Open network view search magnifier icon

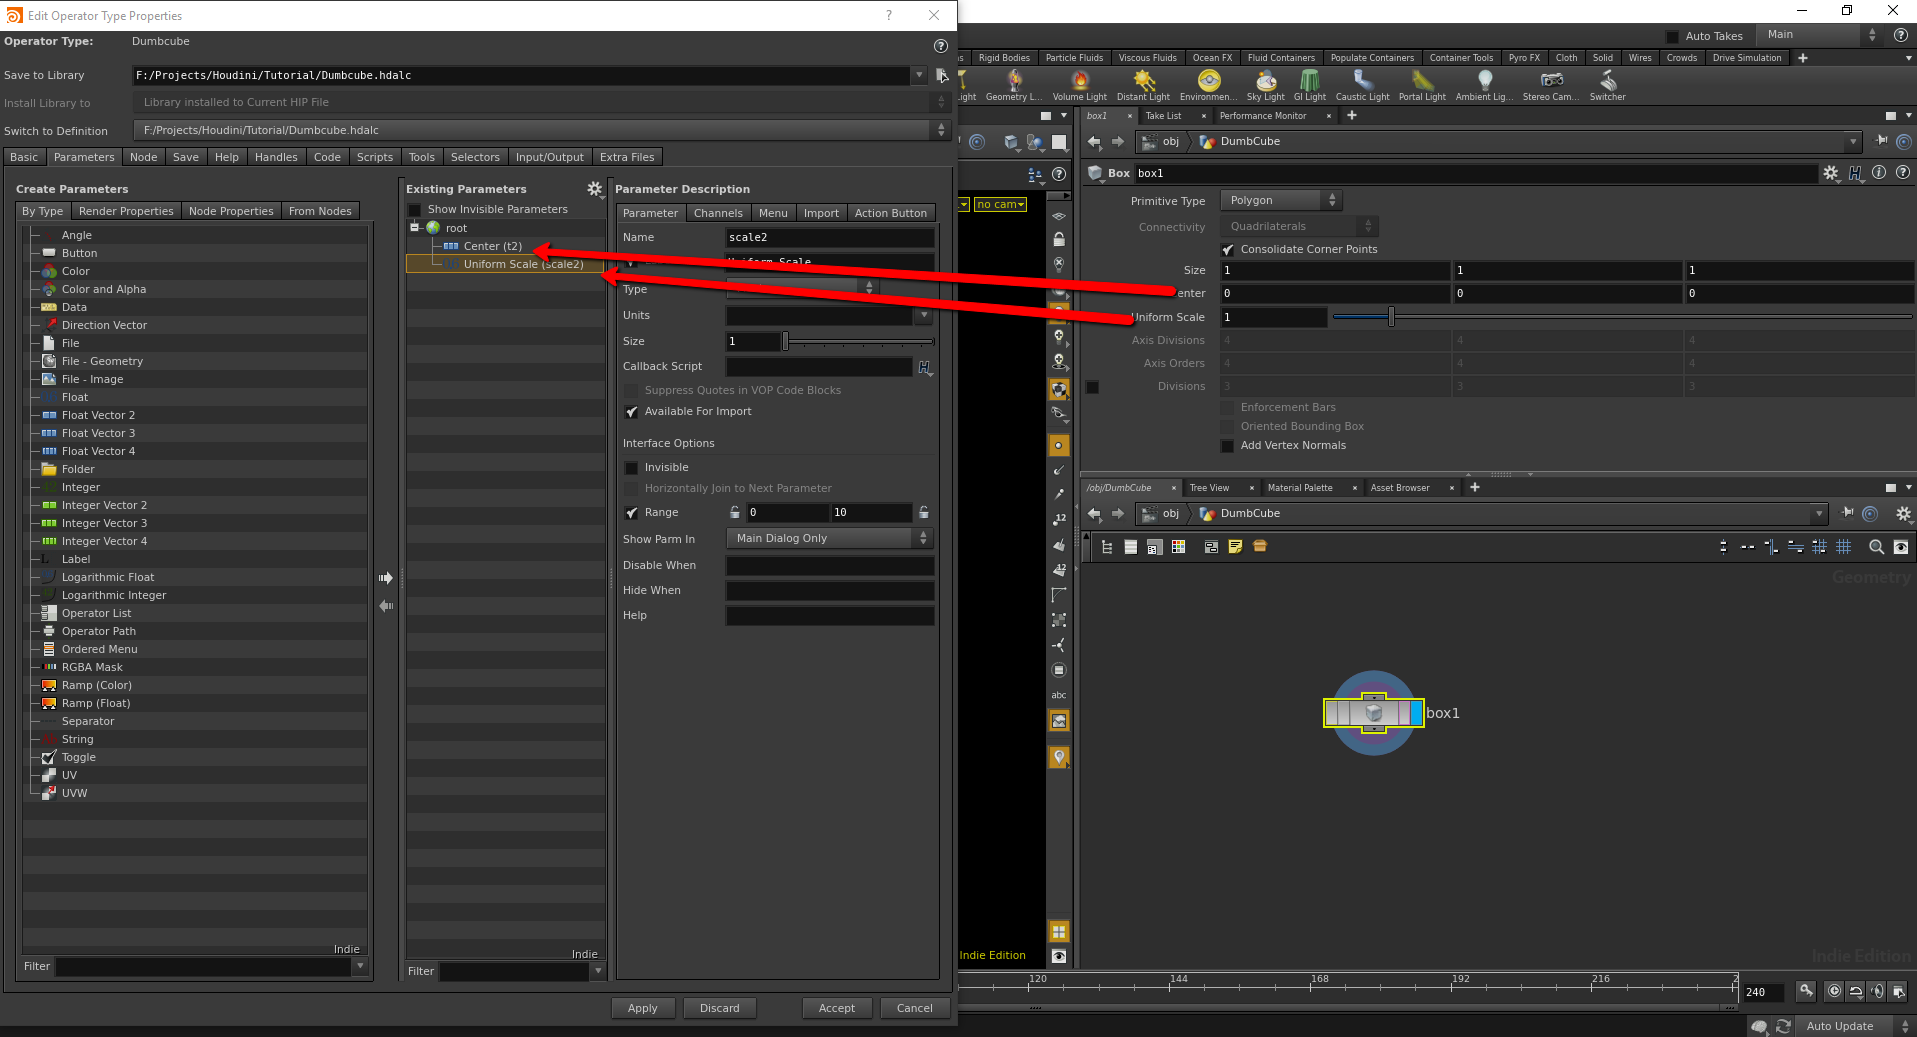tap(1876, 547)
